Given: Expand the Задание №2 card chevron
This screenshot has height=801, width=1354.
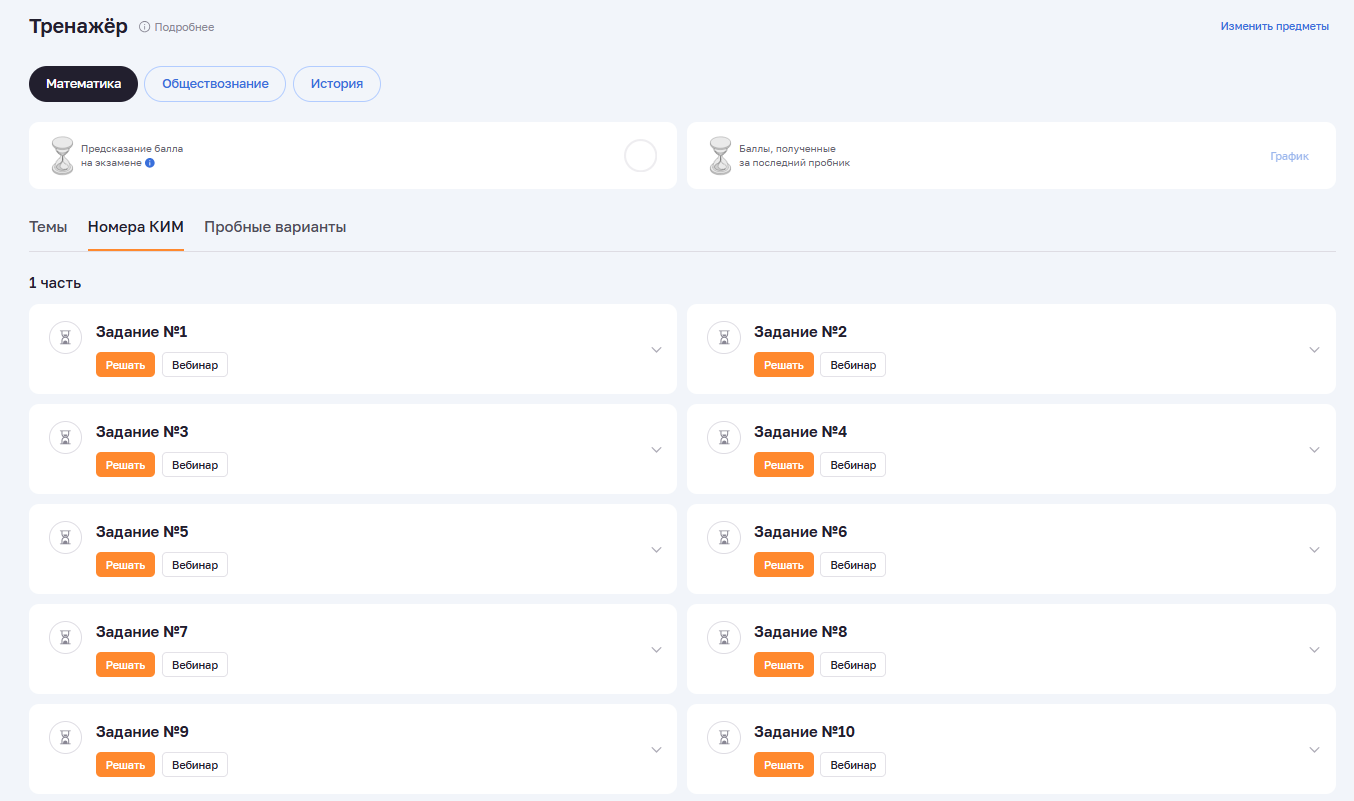Looking at the screenshot, I should pos(1314,350).
